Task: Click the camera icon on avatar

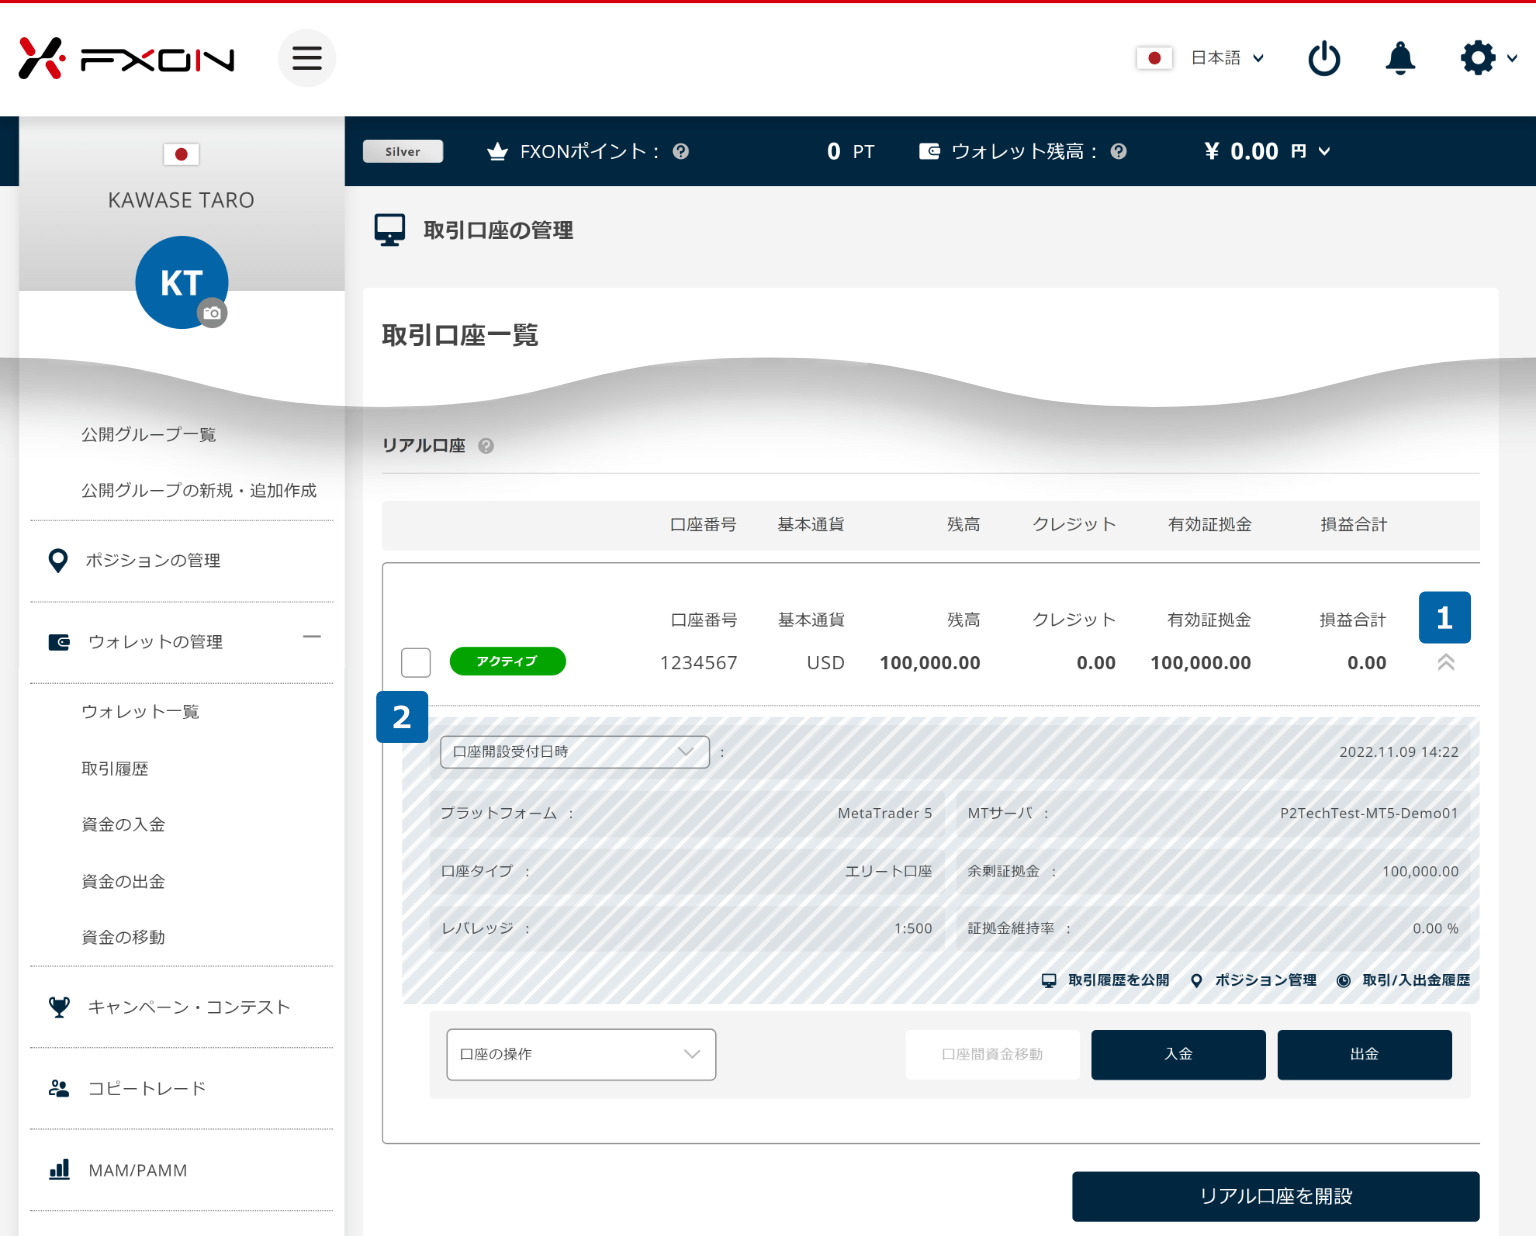Action: [x=212, y=313]
